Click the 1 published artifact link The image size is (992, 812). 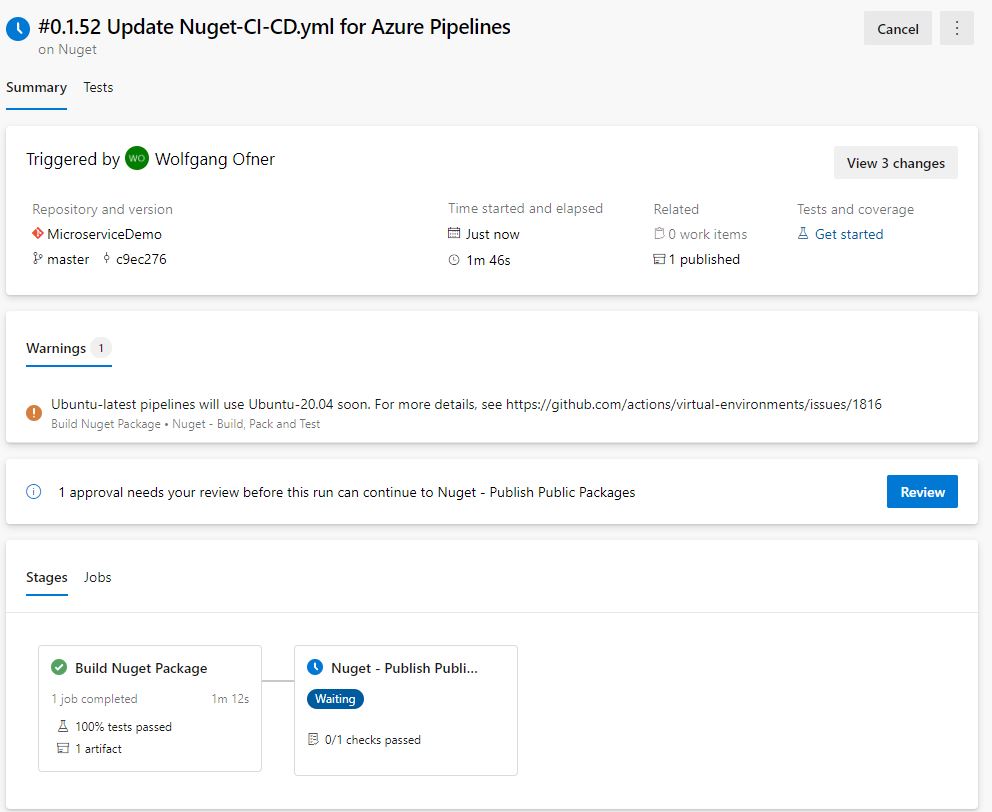704,259
